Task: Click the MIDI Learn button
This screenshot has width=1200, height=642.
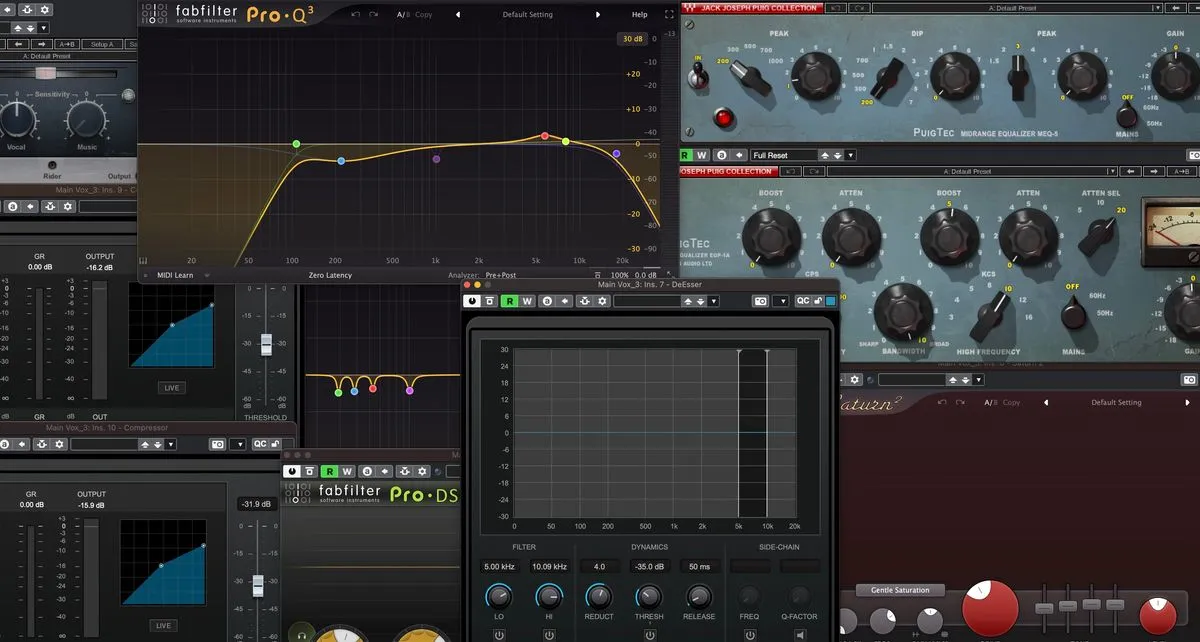Action: coord(174,275)
